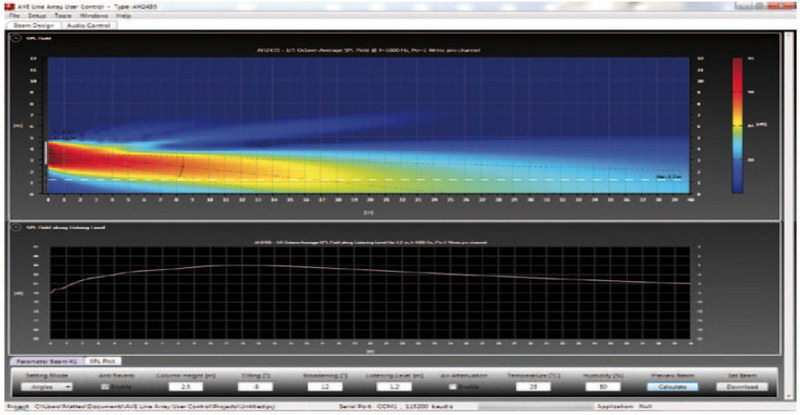Viewport: 800px width, 415px height.
Task: Click the SPL color scale bar
Action: click(x=737, y=122)
